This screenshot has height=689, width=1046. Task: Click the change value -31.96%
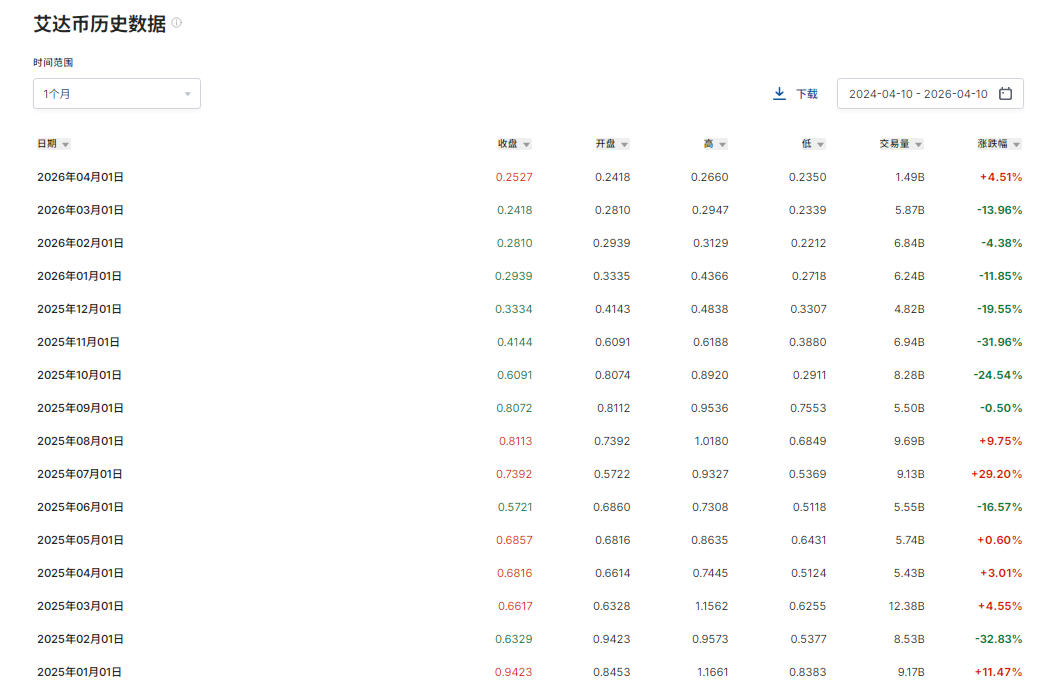[x=999, y=342]
